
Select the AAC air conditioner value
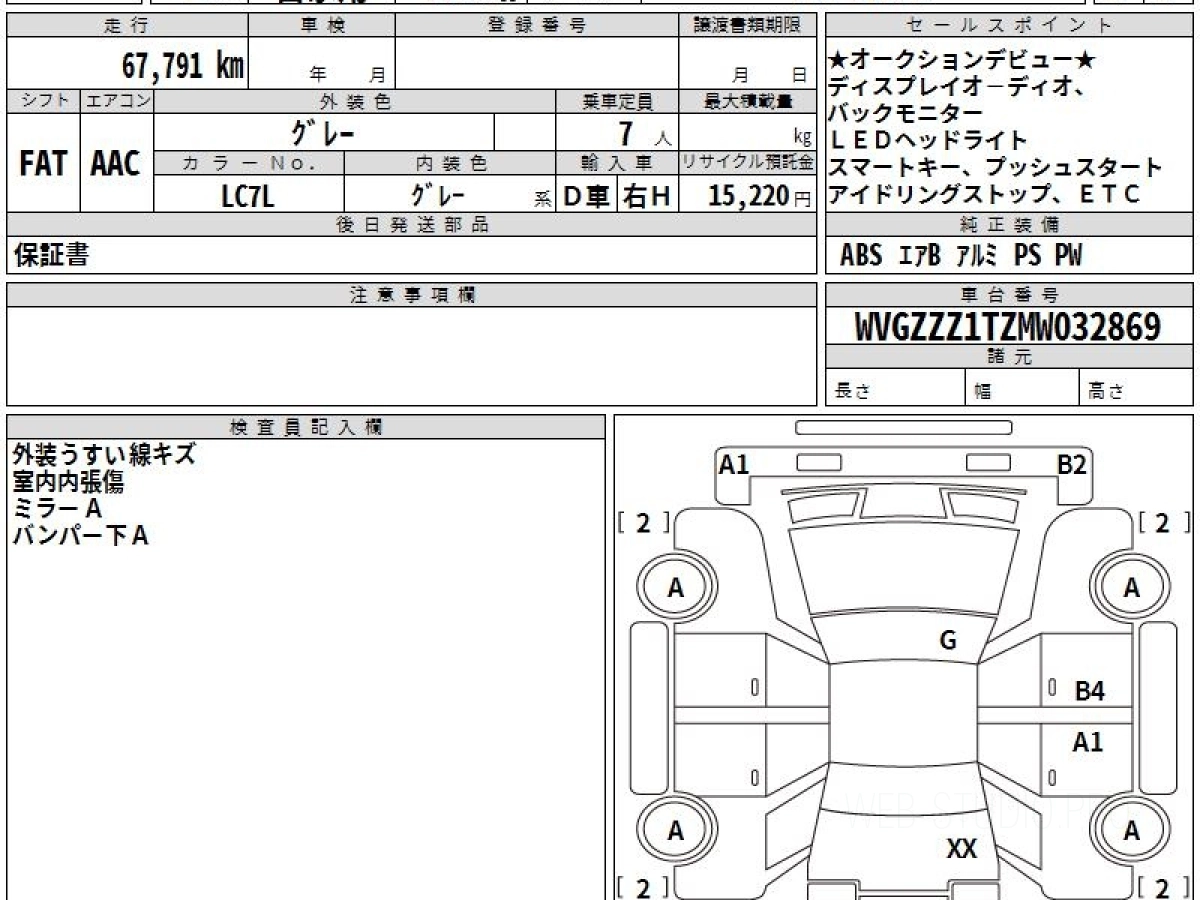[116, 164]
